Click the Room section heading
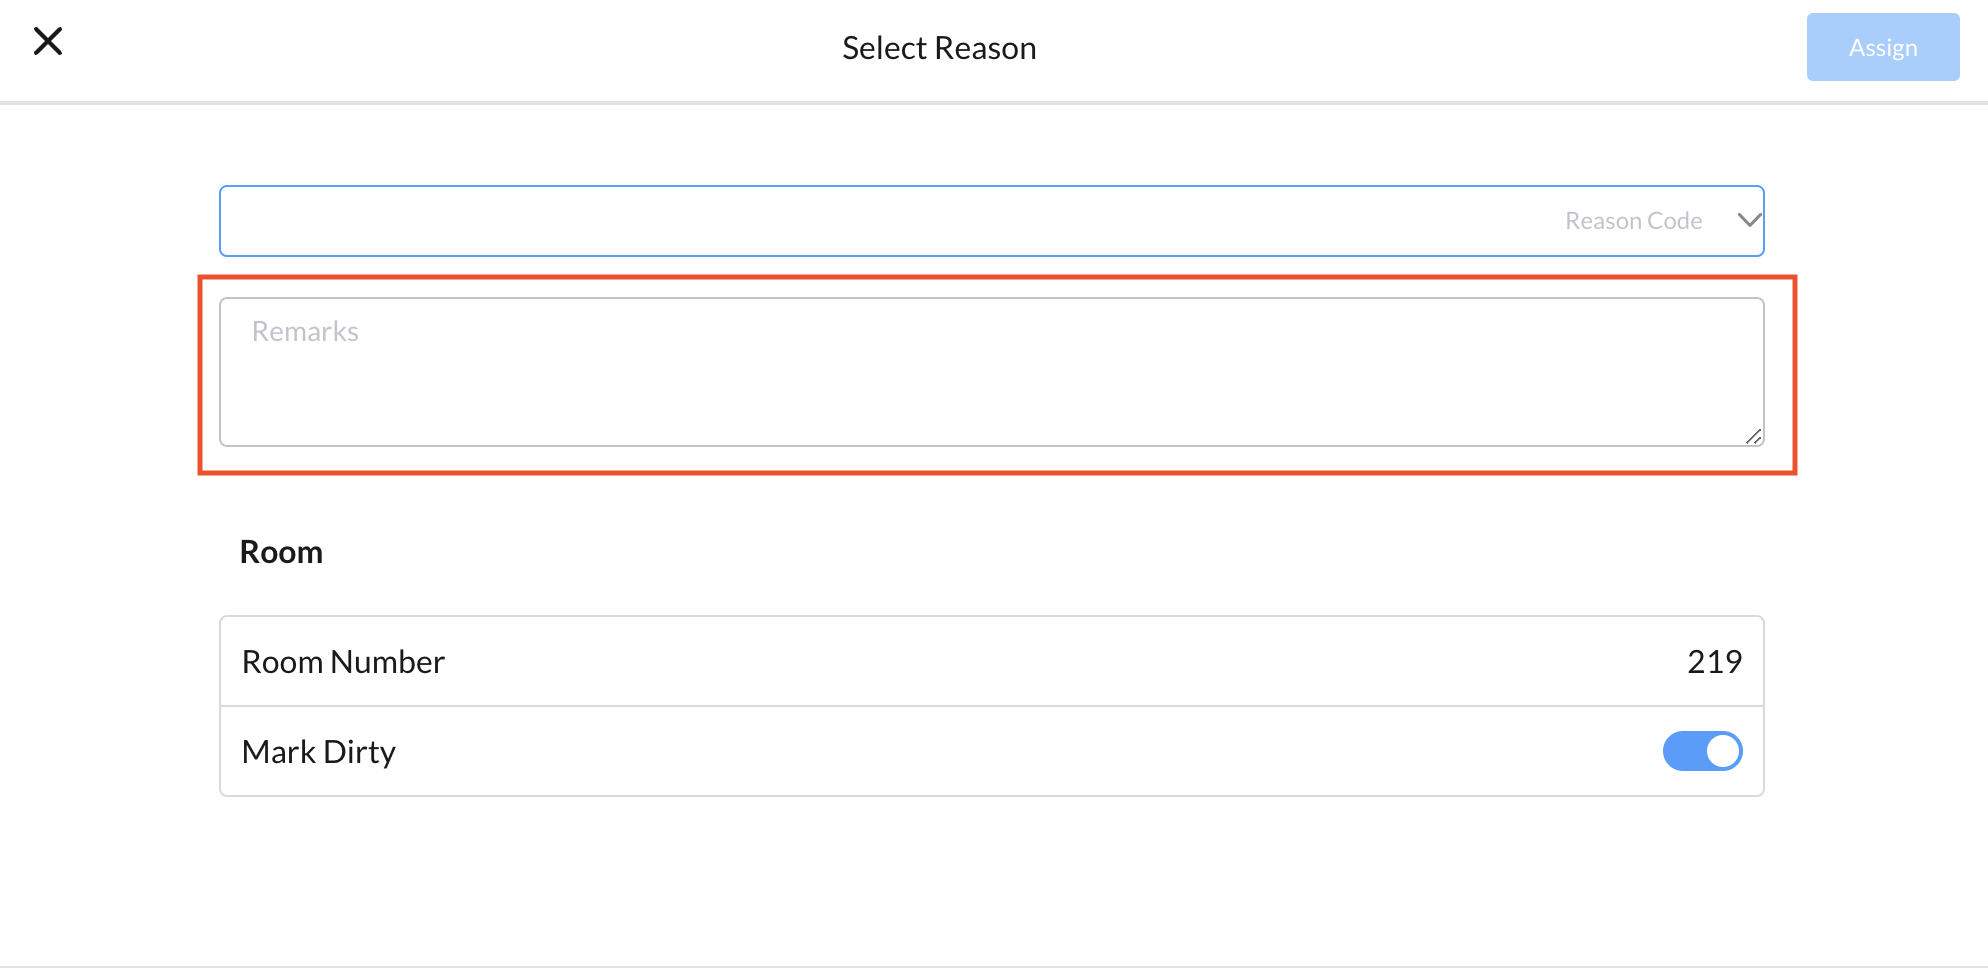1988x974 pixels. (x=281, y=551)
